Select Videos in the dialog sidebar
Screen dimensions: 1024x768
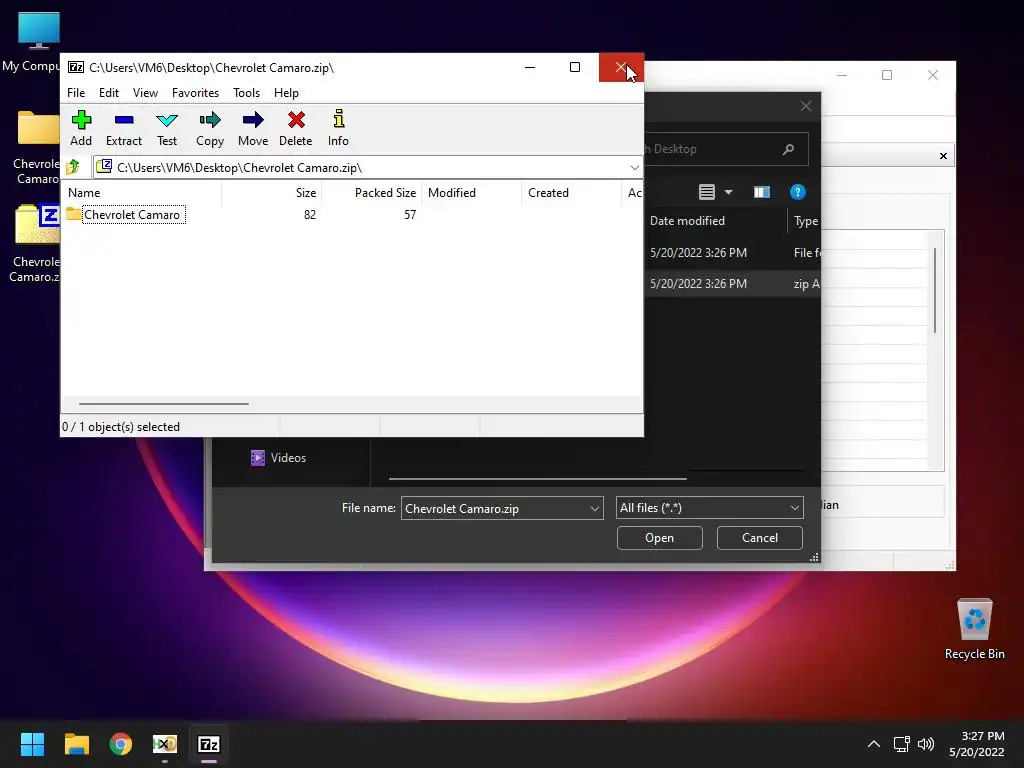pyautogui.click(x=278, y=458)
